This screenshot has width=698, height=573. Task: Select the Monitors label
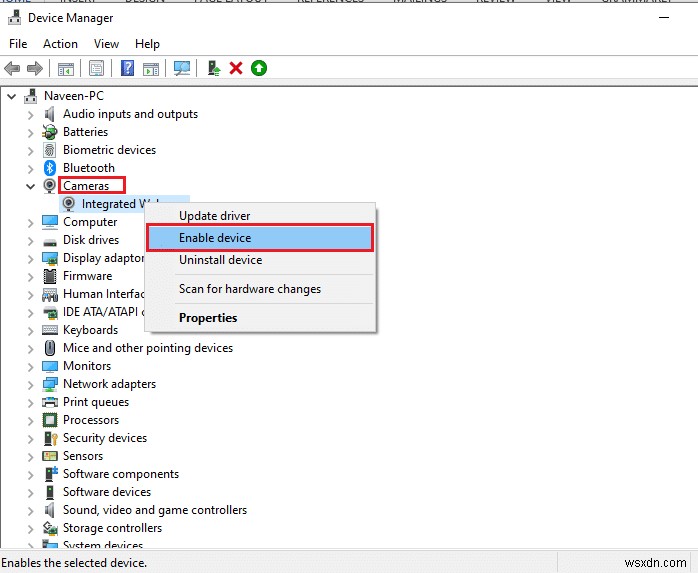(x=87, y=366)
